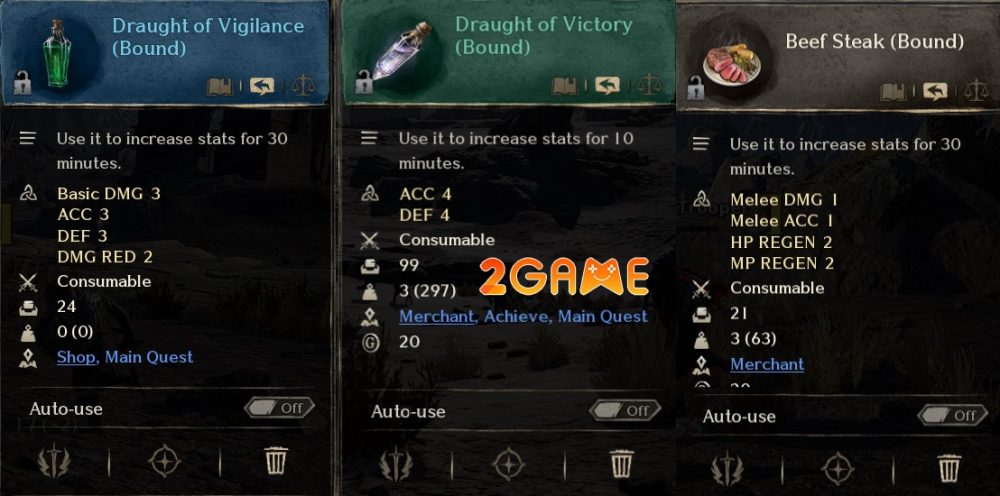Delete Draught of Vigilance with trash icon
This screenshot has height=496, width=1000.
coord(276,460)
